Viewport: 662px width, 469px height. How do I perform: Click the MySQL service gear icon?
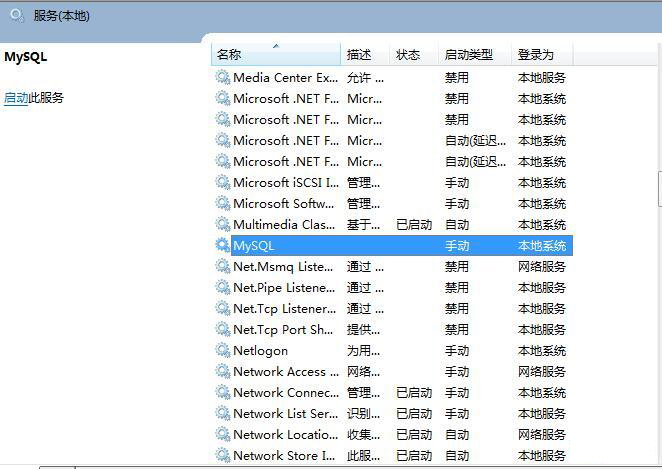point(222,245)
